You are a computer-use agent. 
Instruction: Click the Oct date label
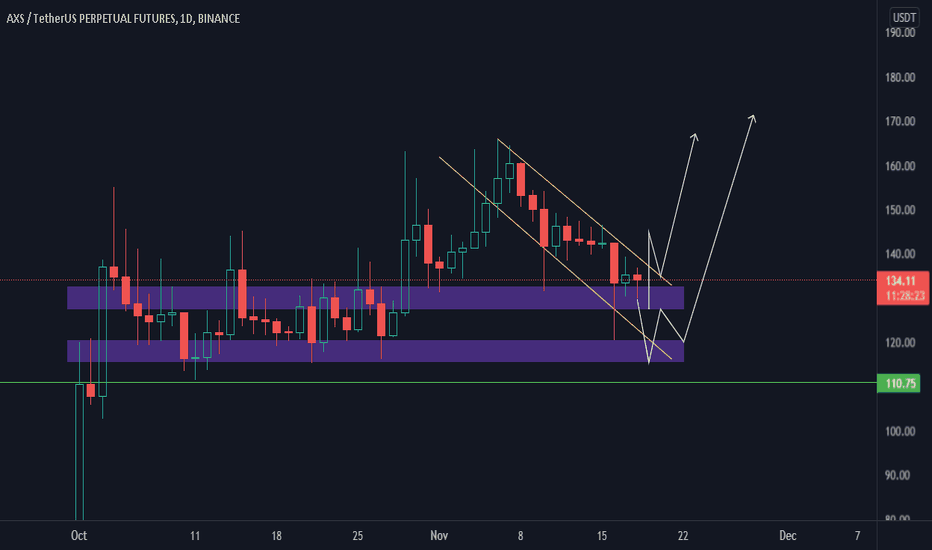click(x=79, y=535)
